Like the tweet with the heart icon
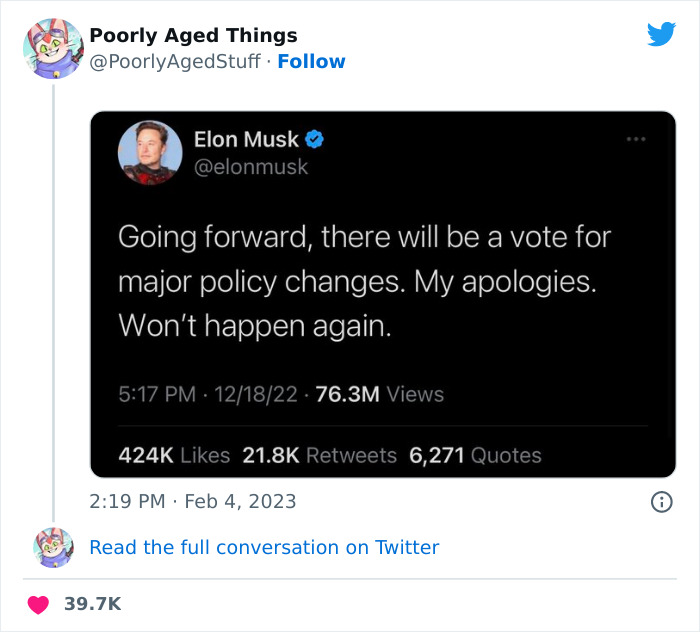The image size is (700, 632). click(x=38, y=604)
